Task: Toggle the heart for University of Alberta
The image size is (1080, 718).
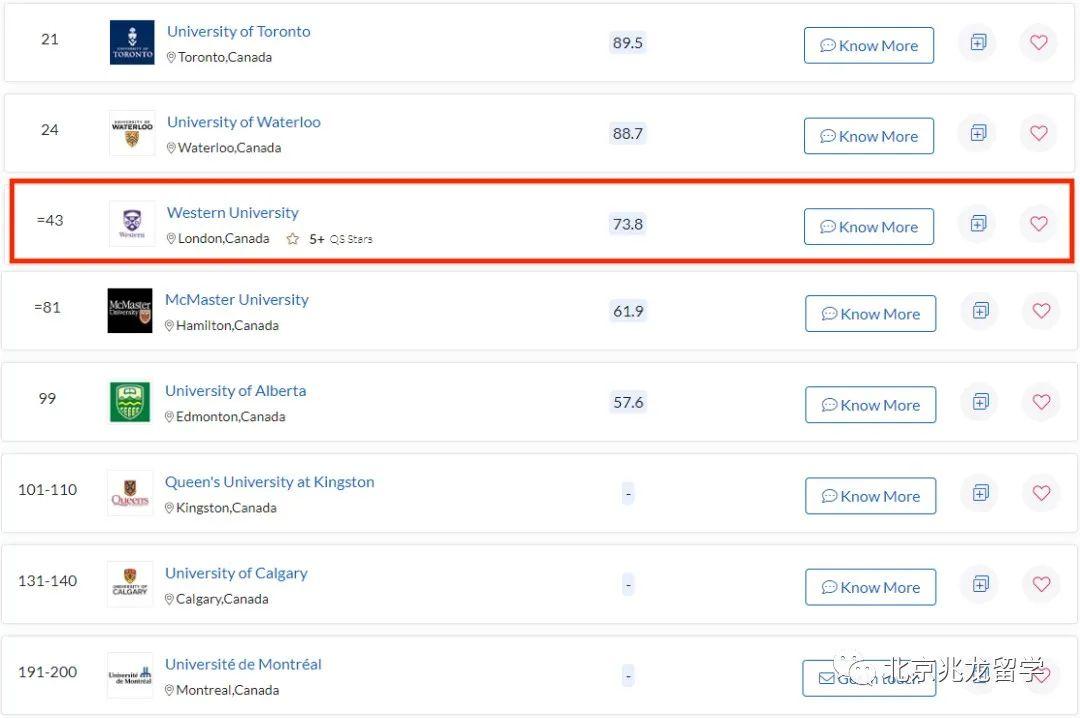Action: [x=1041, y=402]
